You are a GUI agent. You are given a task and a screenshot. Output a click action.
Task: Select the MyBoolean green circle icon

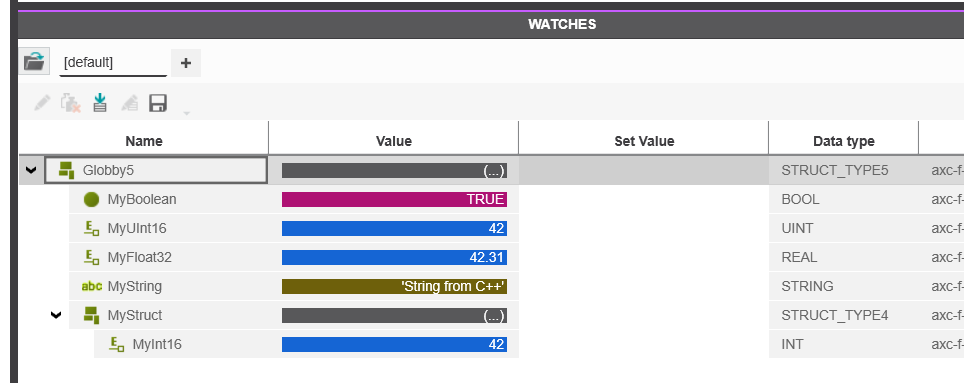[x=92, y=199]
